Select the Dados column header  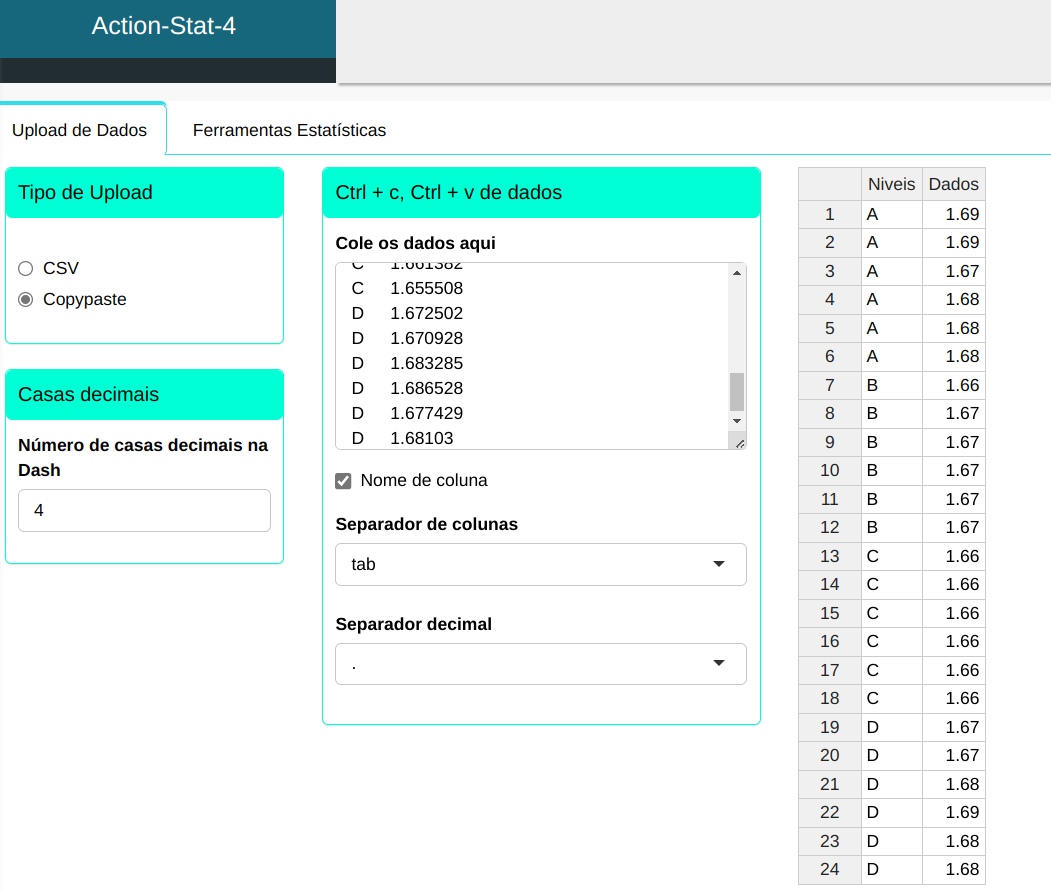click(953, 184)
